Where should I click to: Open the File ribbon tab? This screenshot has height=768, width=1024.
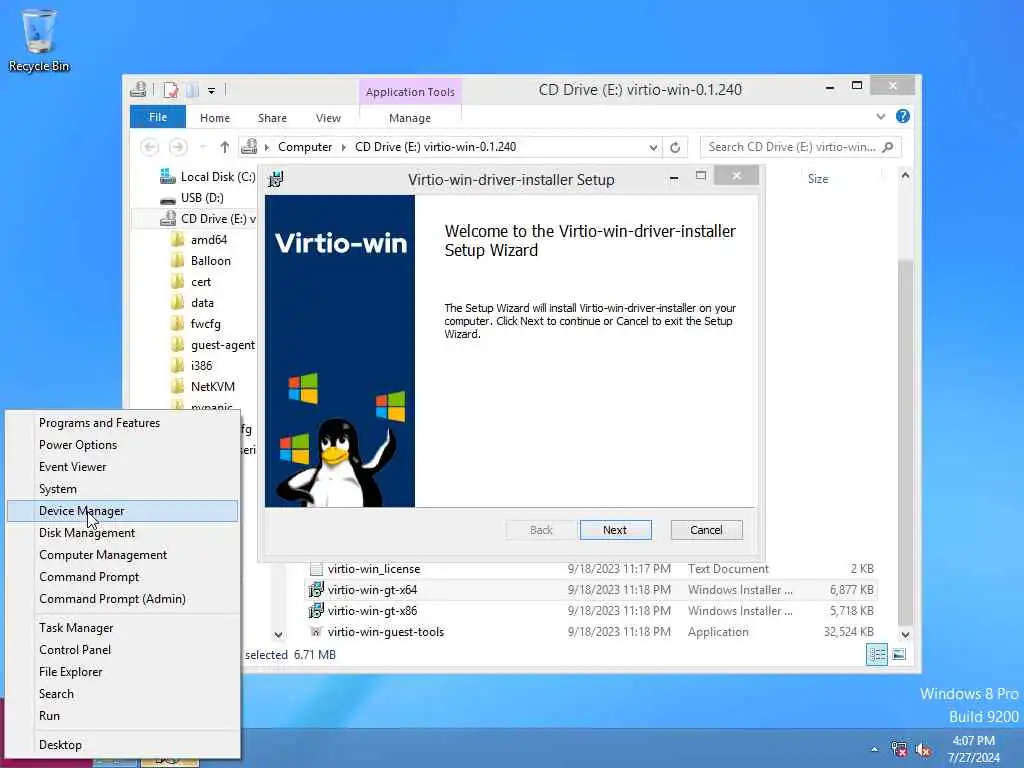click(x=158, y=117)
